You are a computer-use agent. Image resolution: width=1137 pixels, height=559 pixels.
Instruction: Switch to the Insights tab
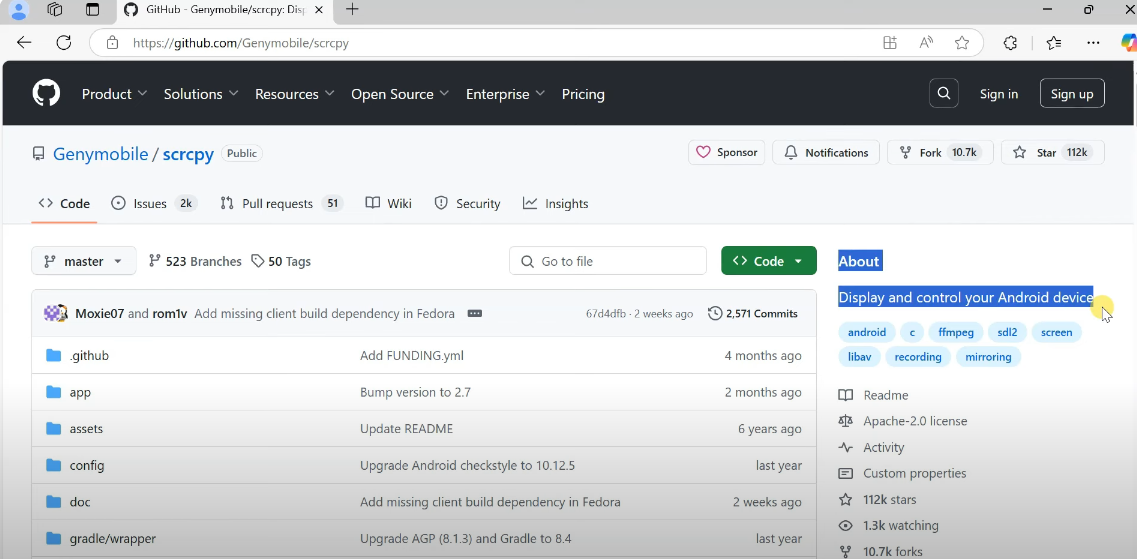[x=555, y=204]
